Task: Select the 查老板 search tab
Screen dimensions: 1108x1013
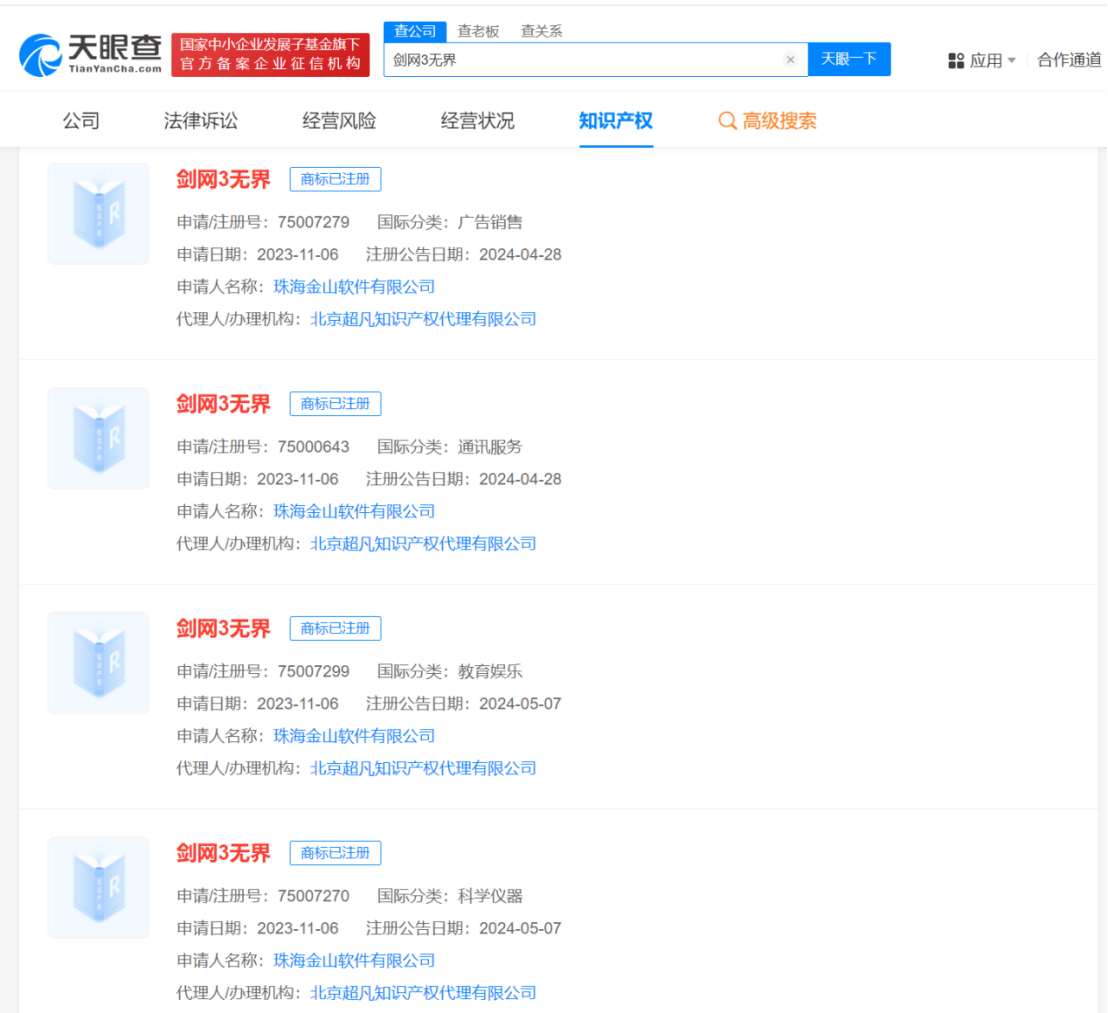Action: (478, 31)
